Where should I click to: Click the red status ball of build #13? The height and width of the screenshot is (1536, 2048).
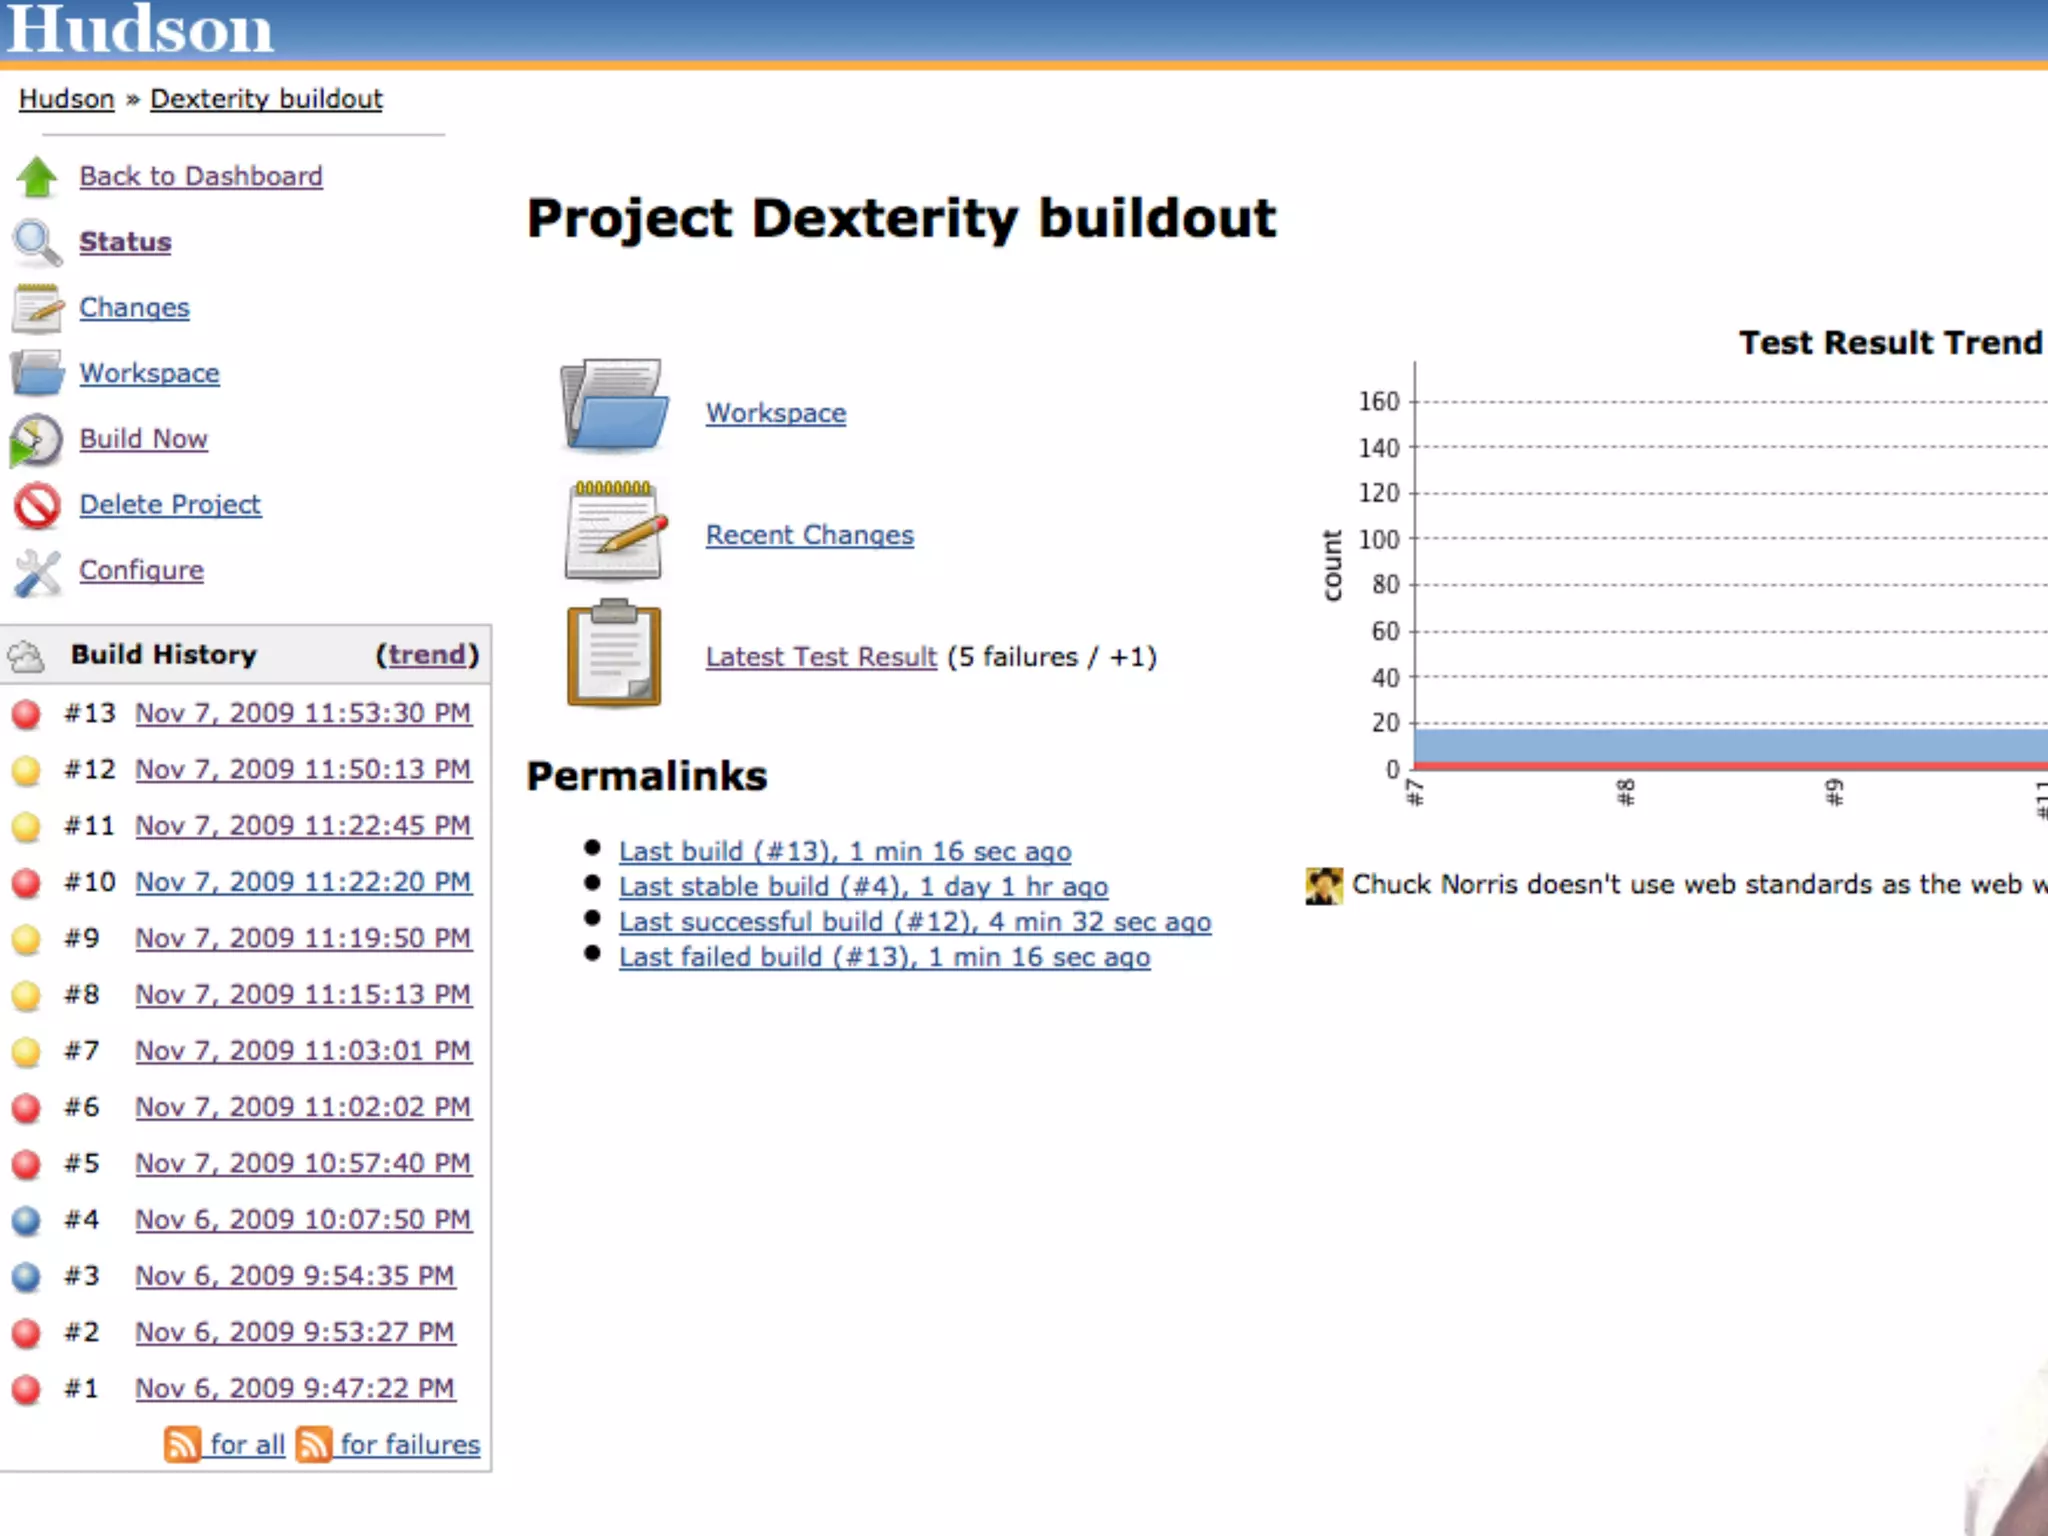26,714
